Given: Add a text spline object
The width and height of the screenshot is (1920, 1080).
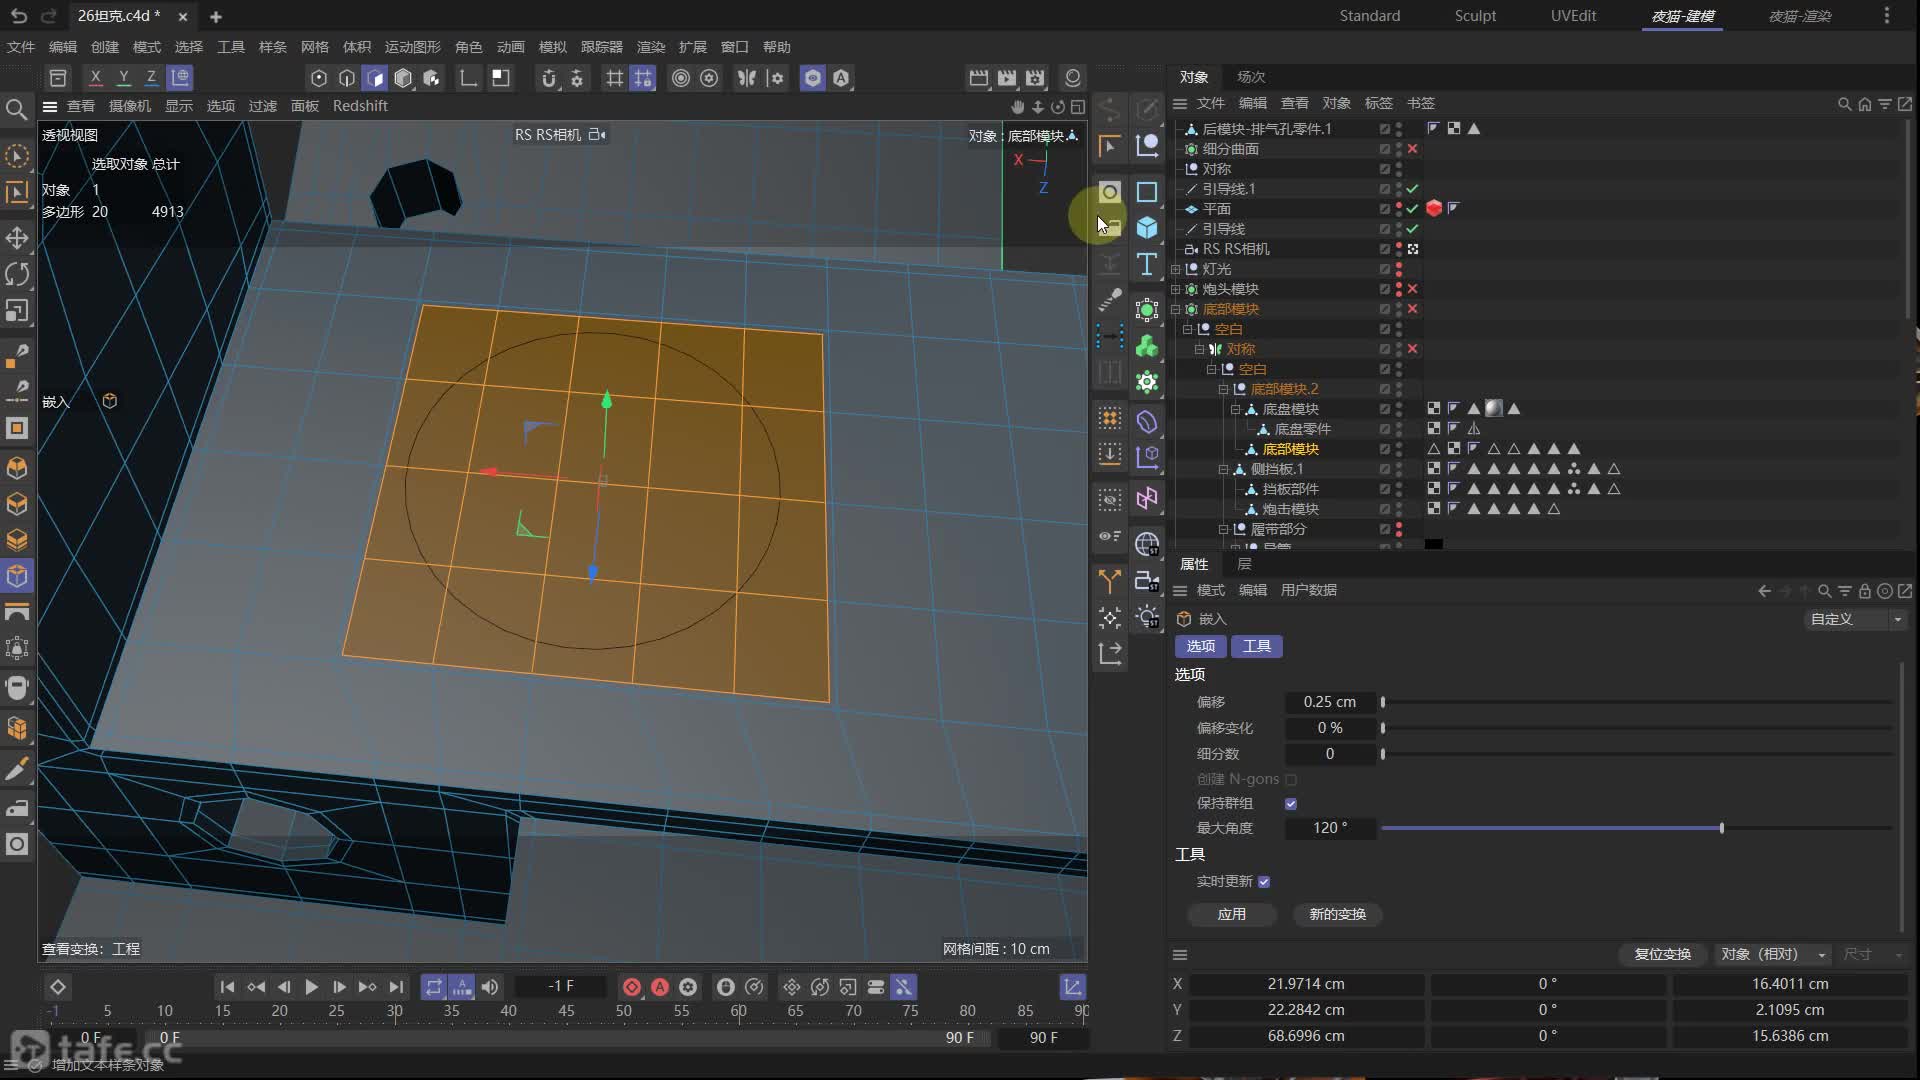Looking at the screenshot, I should tap(1147, 265).
